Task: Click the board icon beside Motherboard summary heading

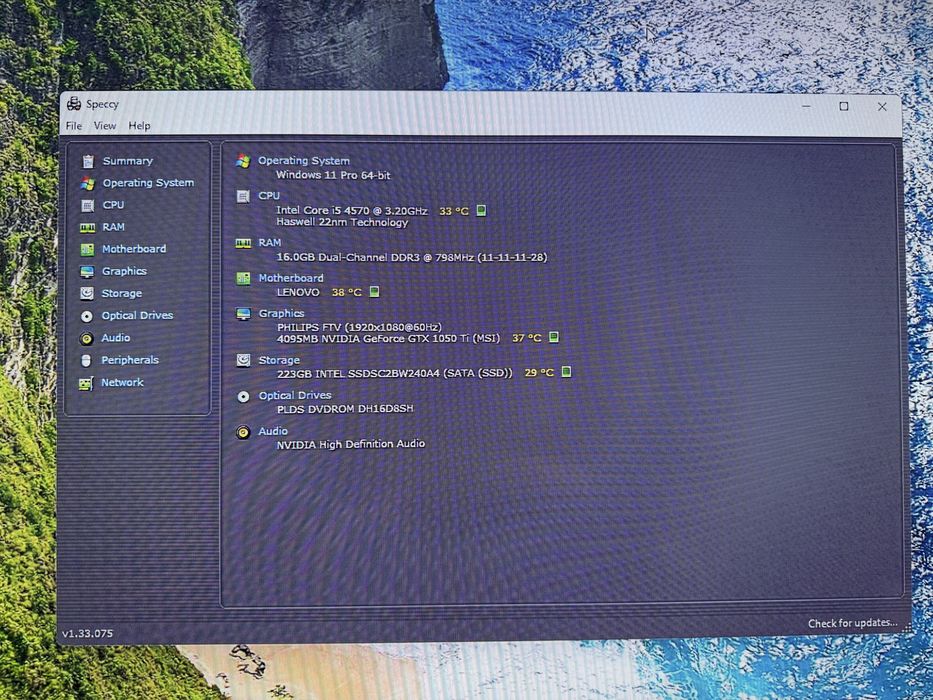Action: 243,279
